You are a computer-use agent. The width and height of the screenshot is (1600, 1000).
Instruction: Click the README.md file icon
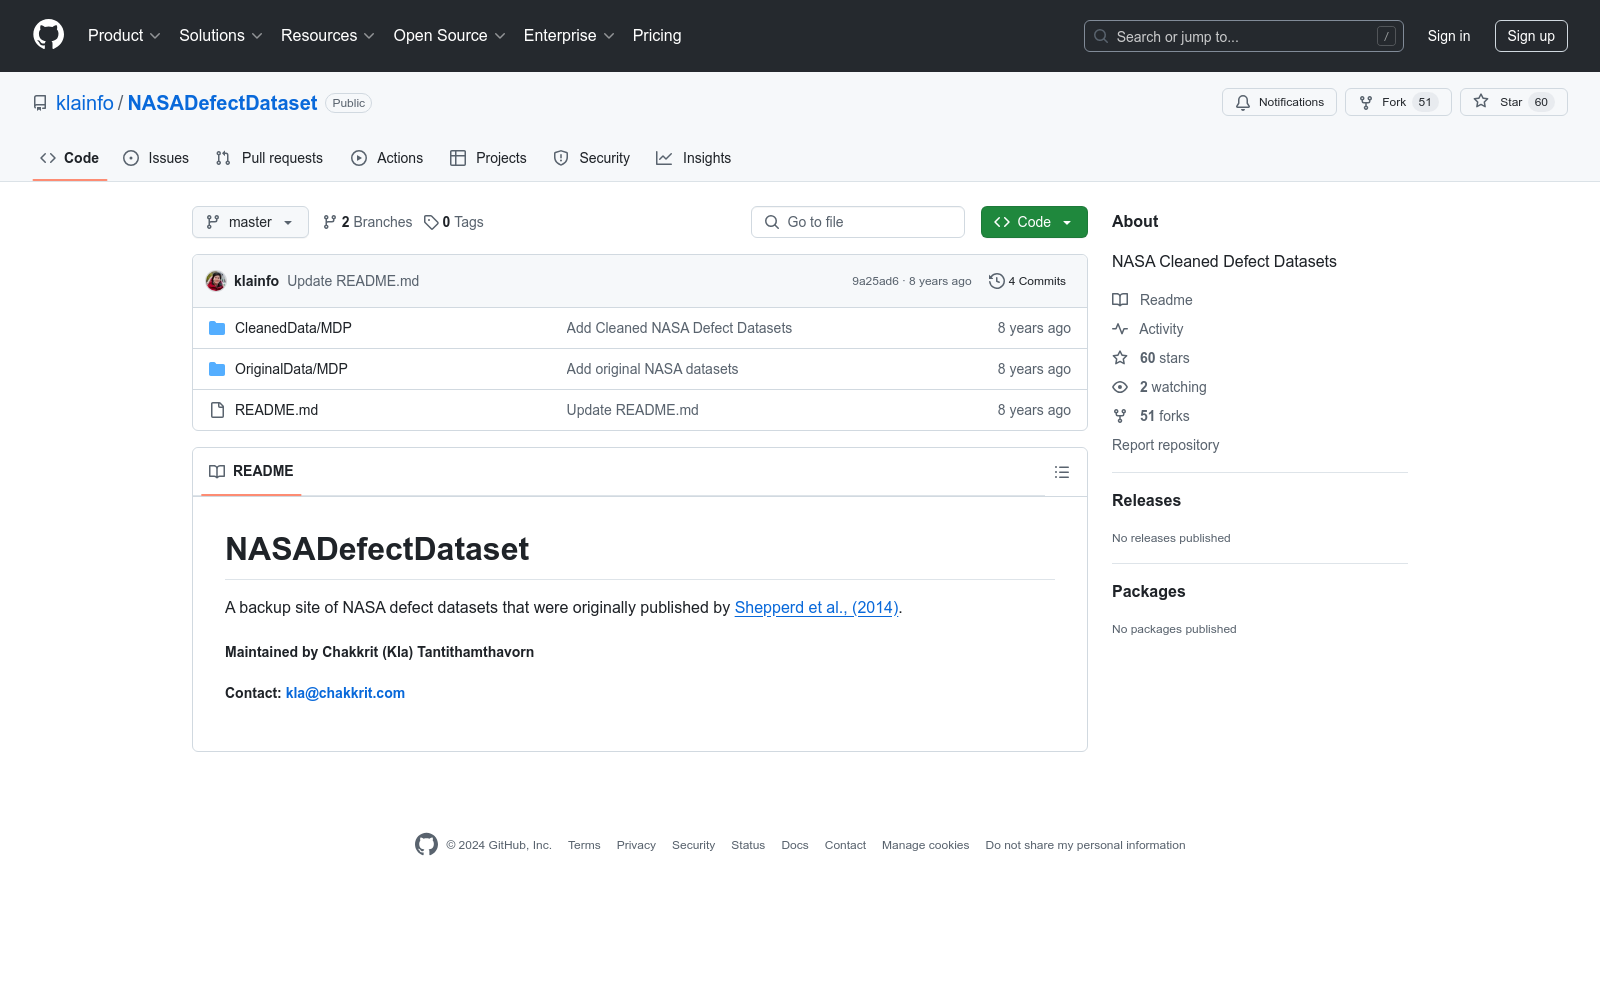[x=216, y=409]
